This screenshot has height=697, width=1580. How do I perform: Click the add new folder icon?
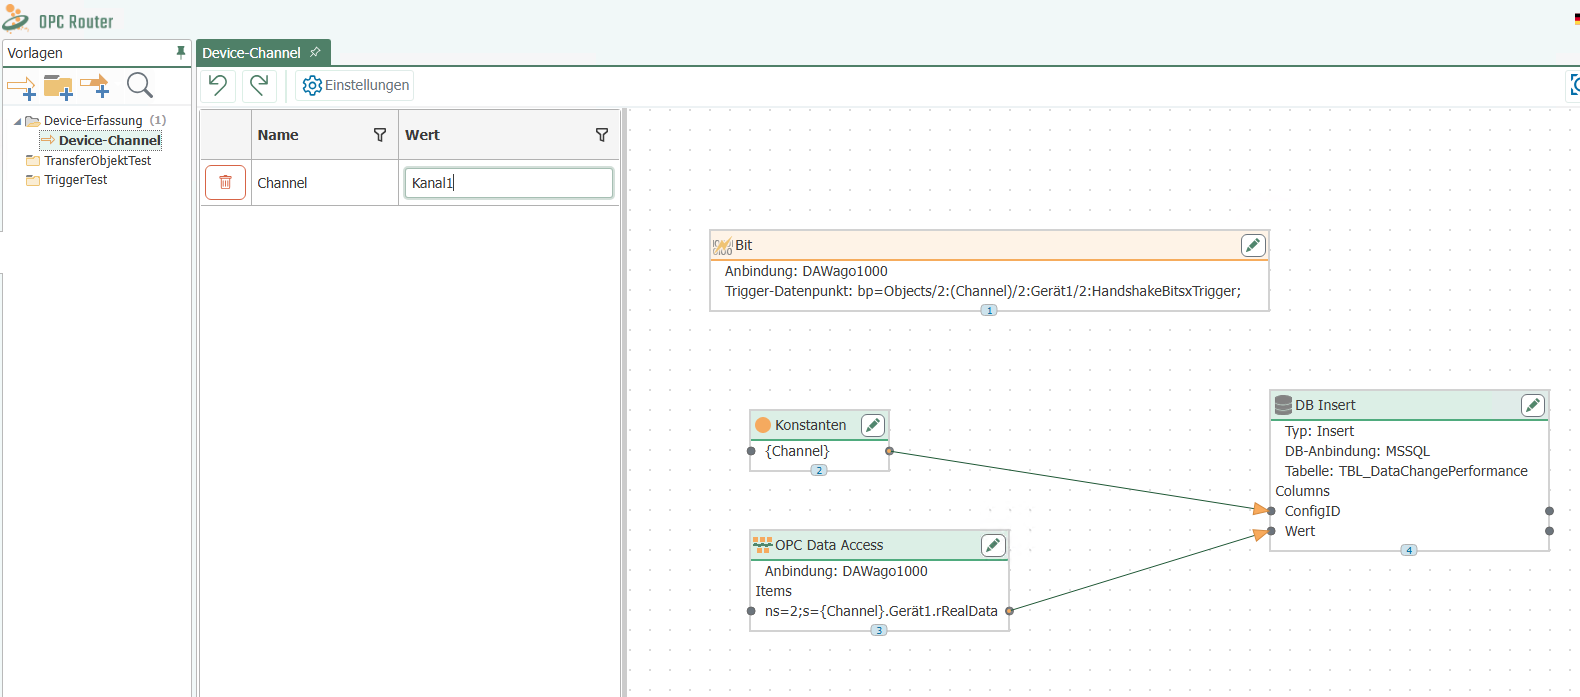tap(58, 87)
